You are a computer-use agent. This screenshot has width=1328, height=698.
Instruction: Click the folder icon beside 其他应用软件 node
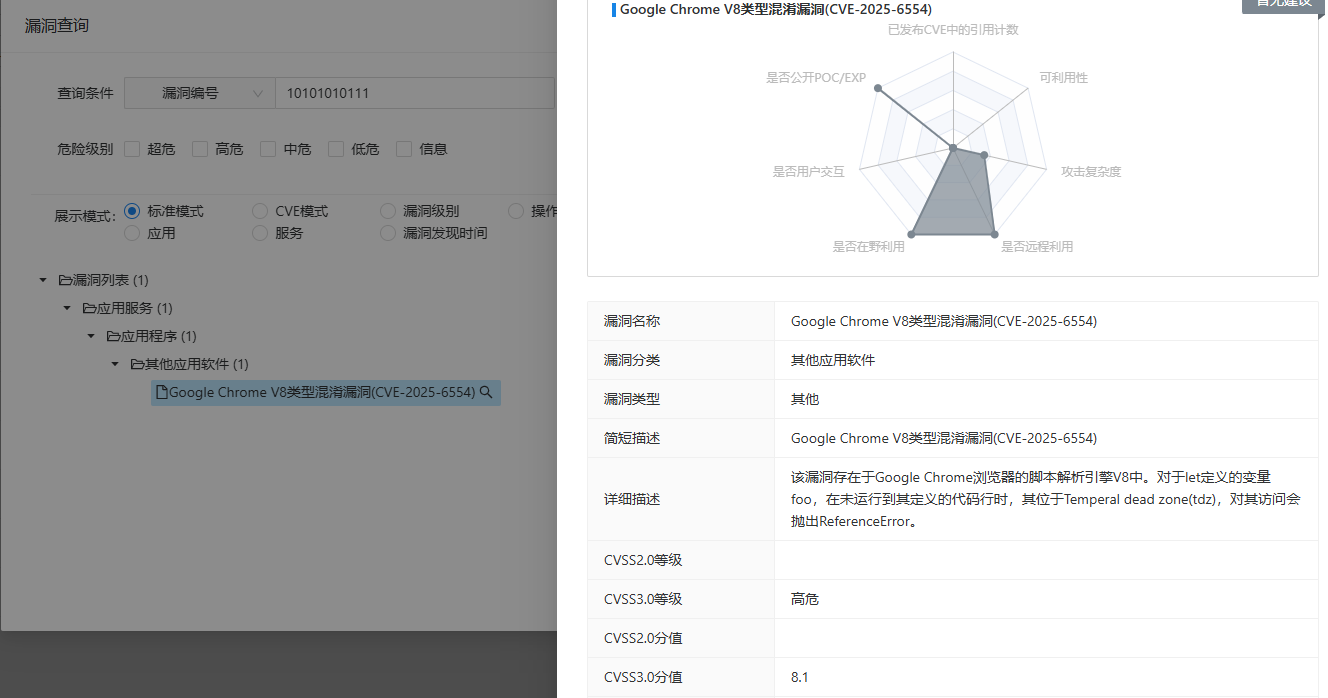point(136,364)
